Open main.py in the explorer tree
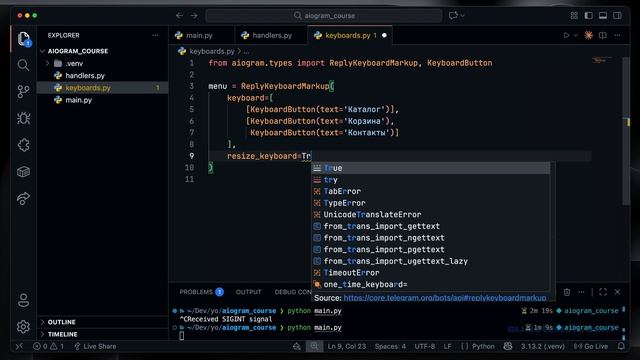 79,100
